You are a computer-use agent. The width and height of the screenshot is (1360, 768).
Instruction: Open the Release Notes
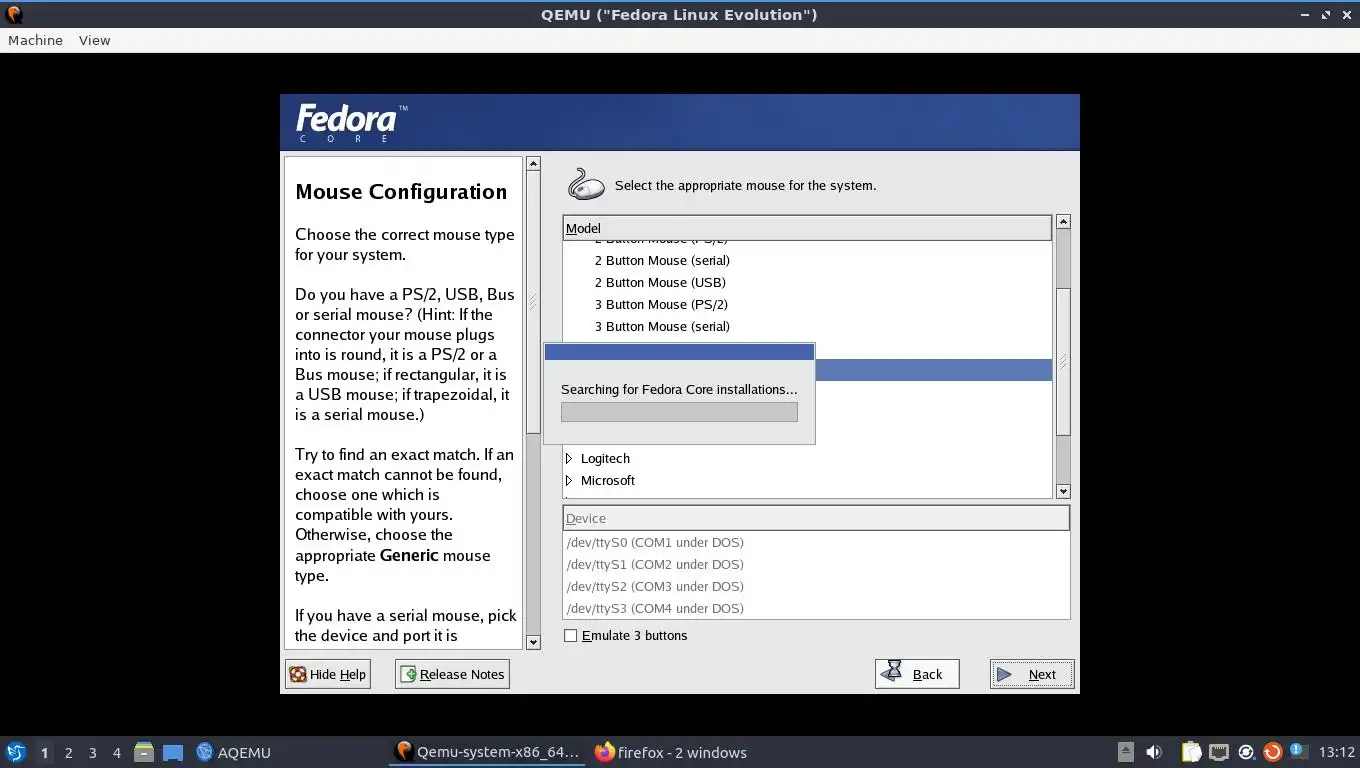pyautogui.click(x=452, y=674)
